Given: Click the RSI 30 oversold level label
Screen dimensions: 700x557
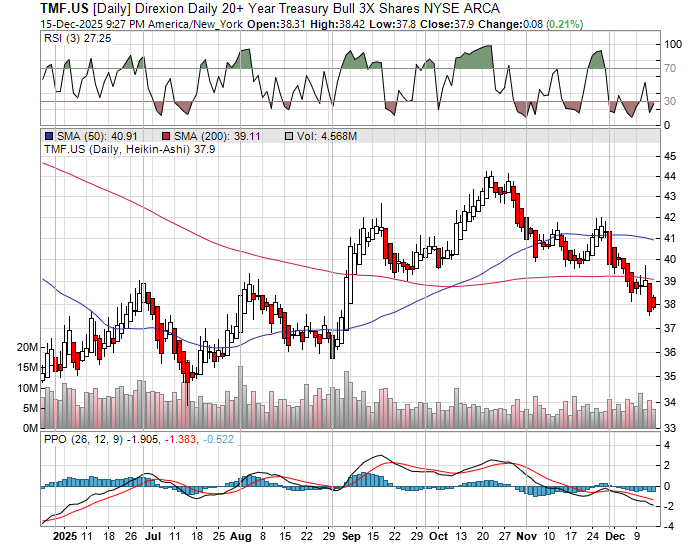Looking at the screenshot, I should click(670, 101).
